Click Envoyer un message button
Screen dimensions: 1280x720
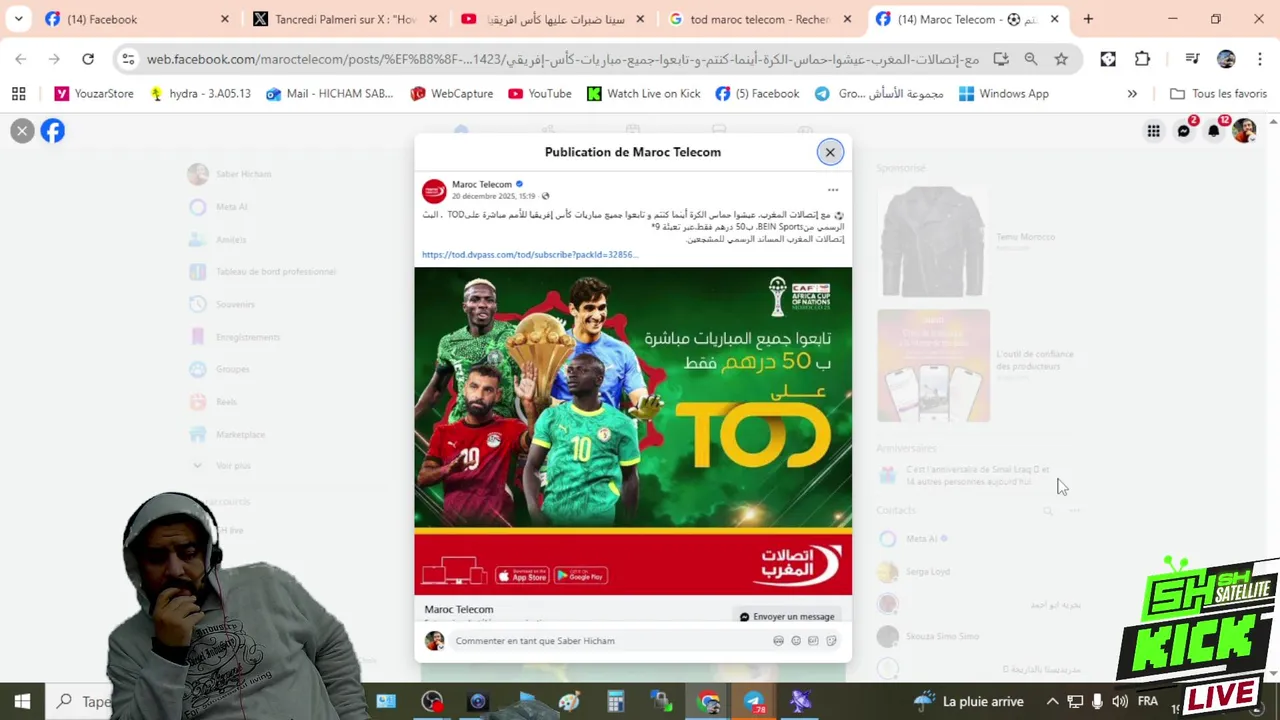[787, 617]
